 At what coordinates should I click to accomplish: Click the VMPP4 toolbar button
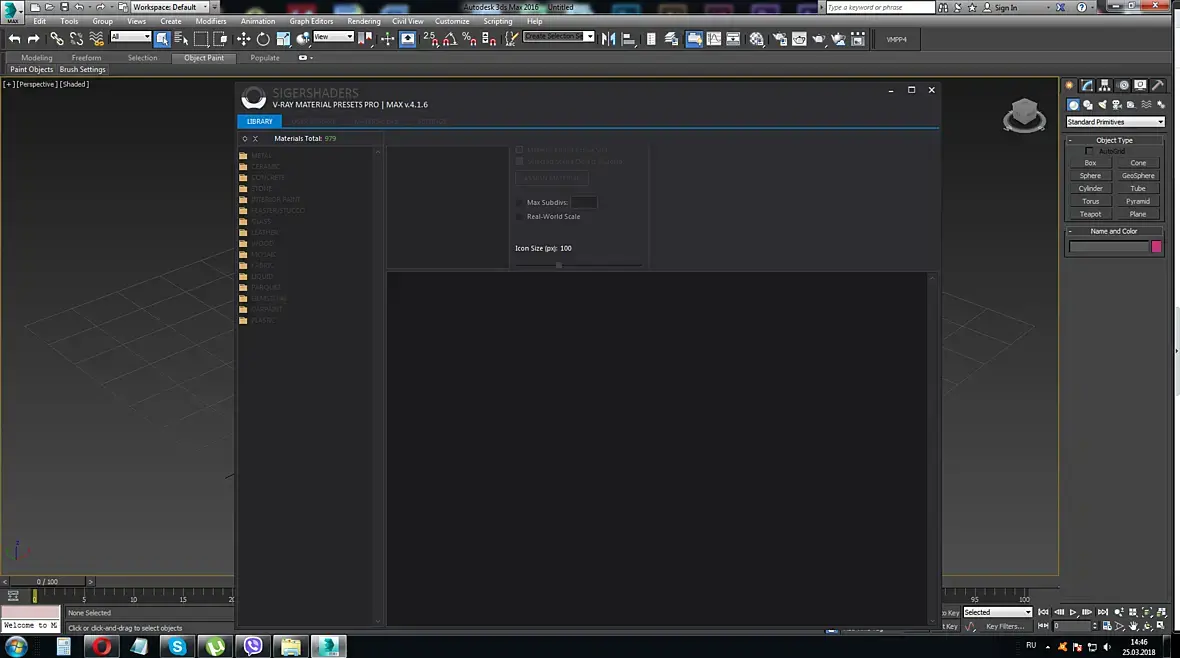(x=896, y=39)
